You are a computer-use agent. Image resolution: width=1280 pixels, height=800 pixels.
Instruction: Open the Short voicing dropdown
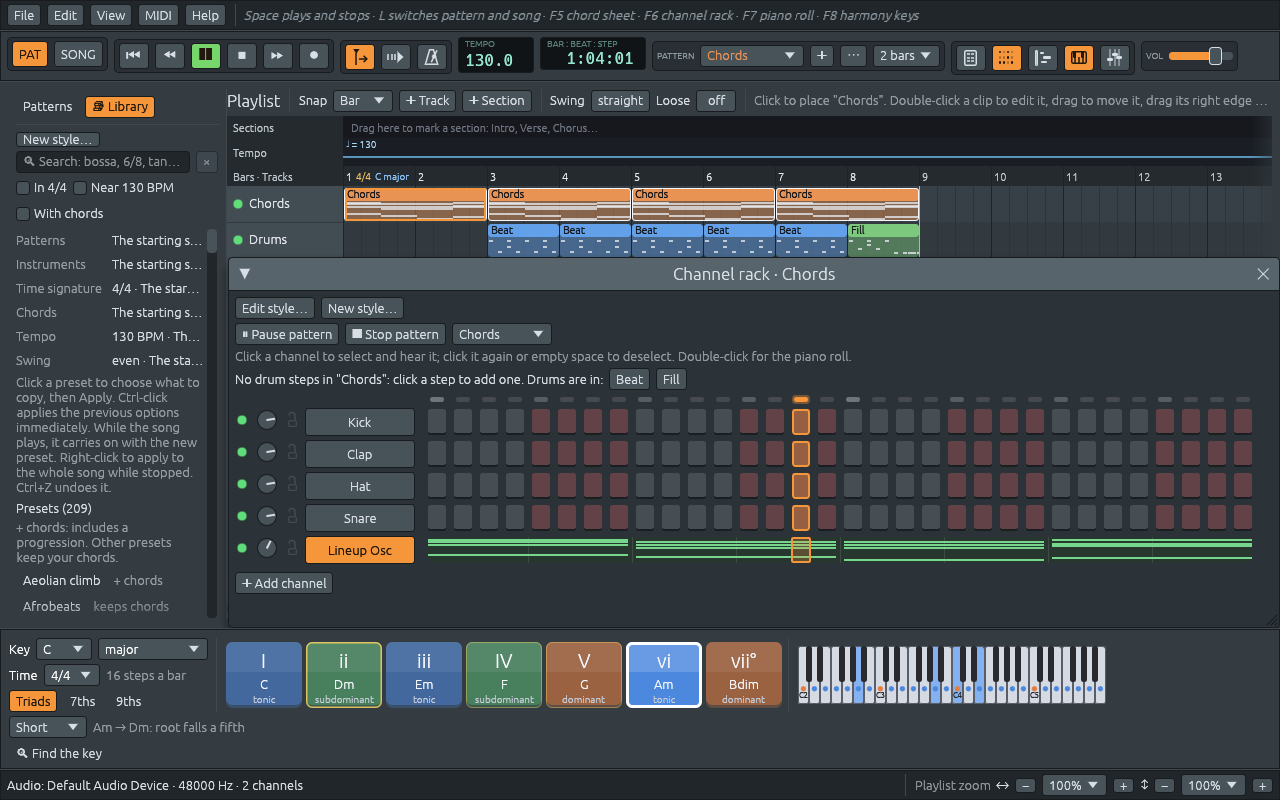click(x=48, y=727)
